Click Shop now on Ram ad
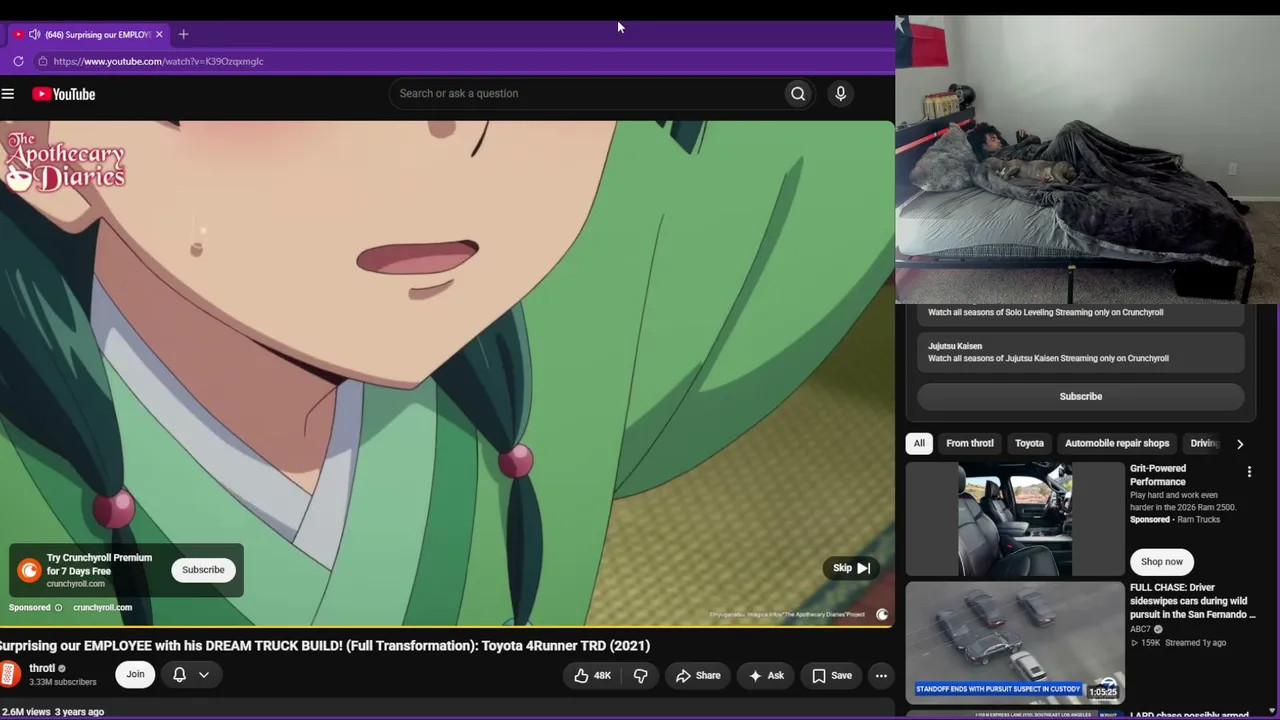The image size is (1280, 720). coord(1162,562)
